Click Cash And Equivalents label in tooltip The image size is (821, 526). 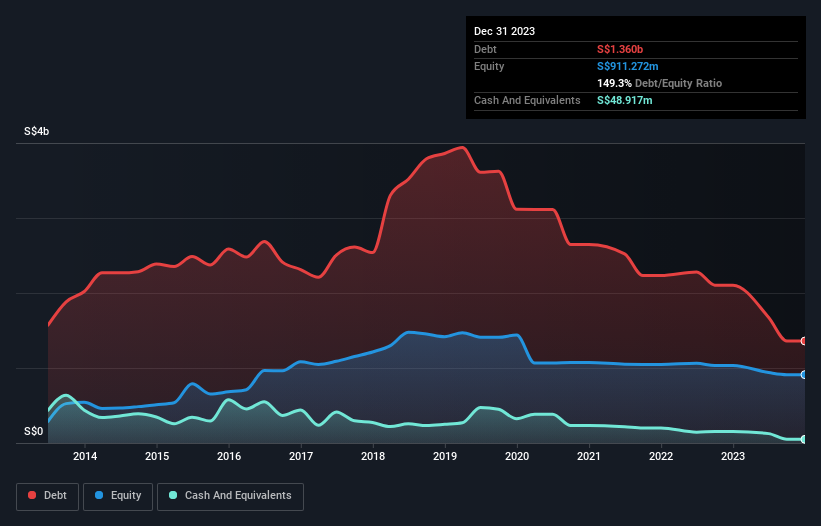(527, 100)
